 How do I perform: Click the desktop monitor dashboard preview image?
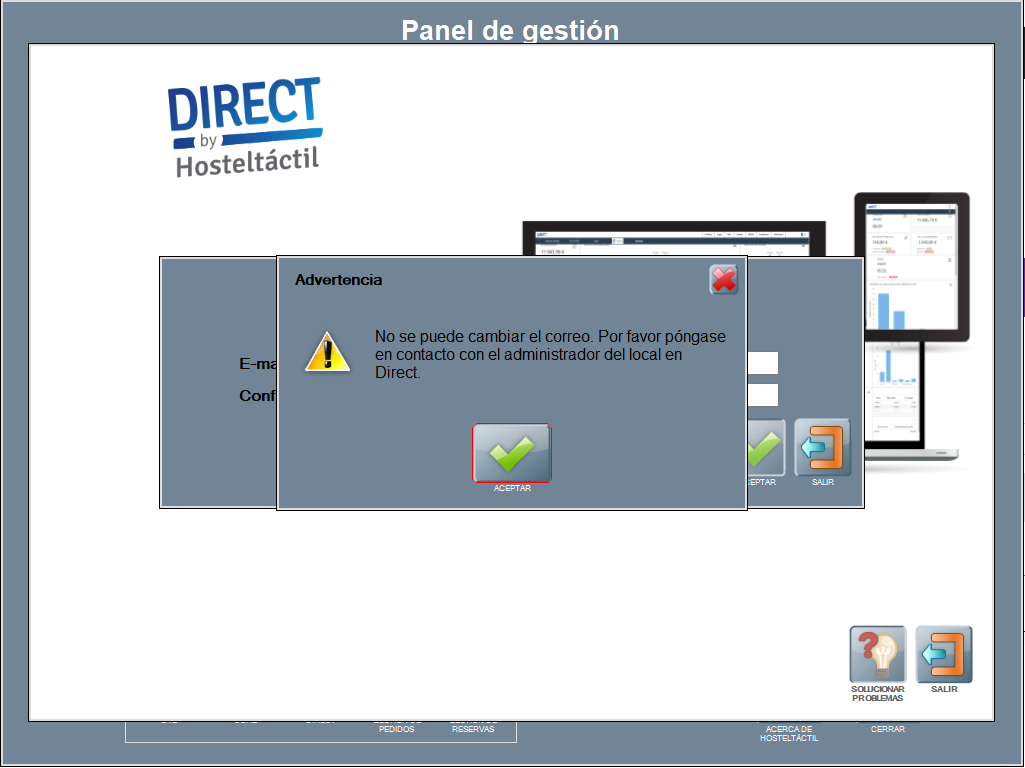tap(675, 238)
